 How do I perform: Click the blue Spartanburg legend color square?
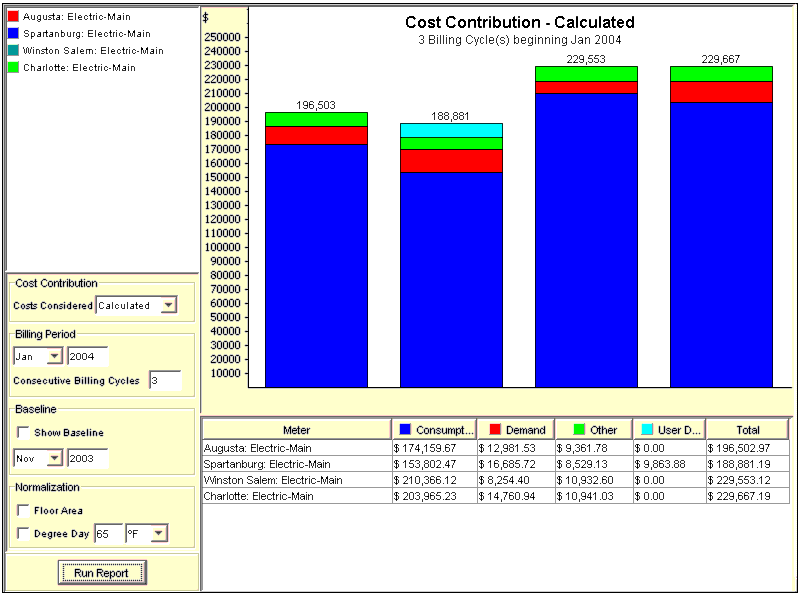tap(13, 34)
